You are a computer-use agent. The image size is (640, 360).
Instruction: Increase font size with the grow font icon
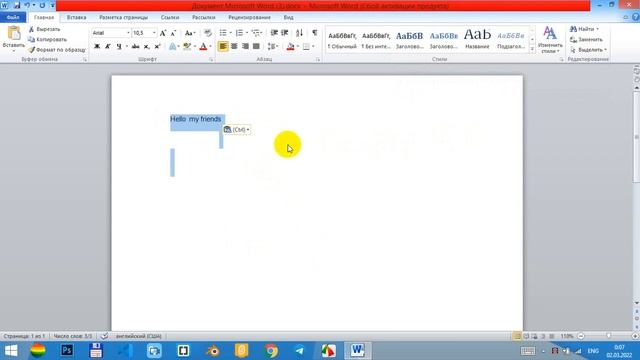click(x=163, y=33)
